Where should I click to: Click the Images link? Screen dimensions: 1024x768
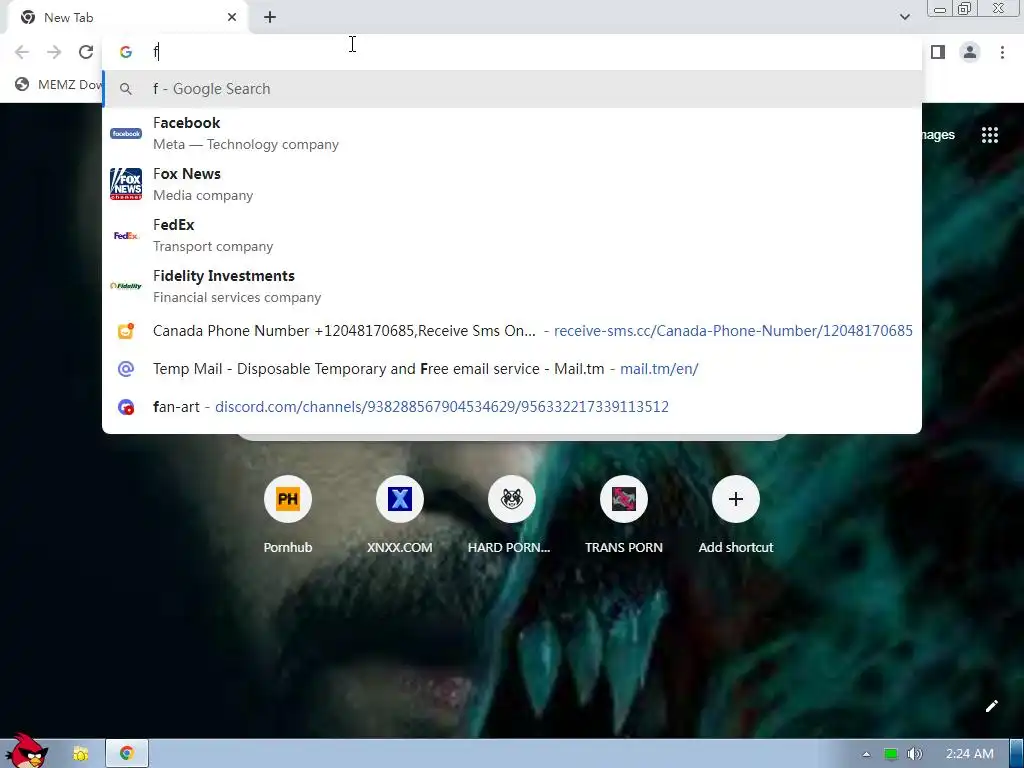click(938, 135)
